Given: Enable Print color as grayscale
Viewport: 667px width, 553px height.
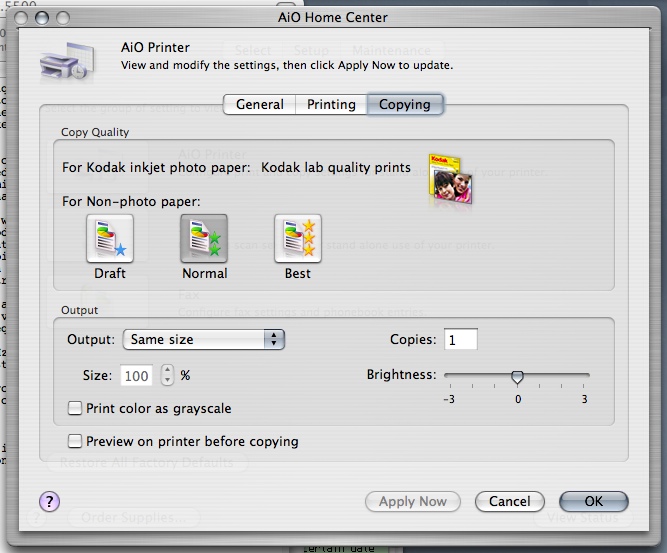Looking at the screenshot, I should 75,408.
